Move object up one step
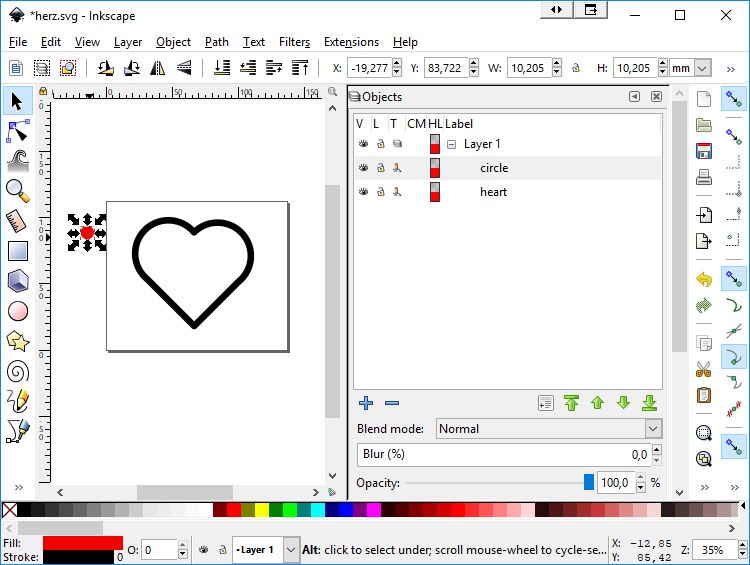 (597, 403)
